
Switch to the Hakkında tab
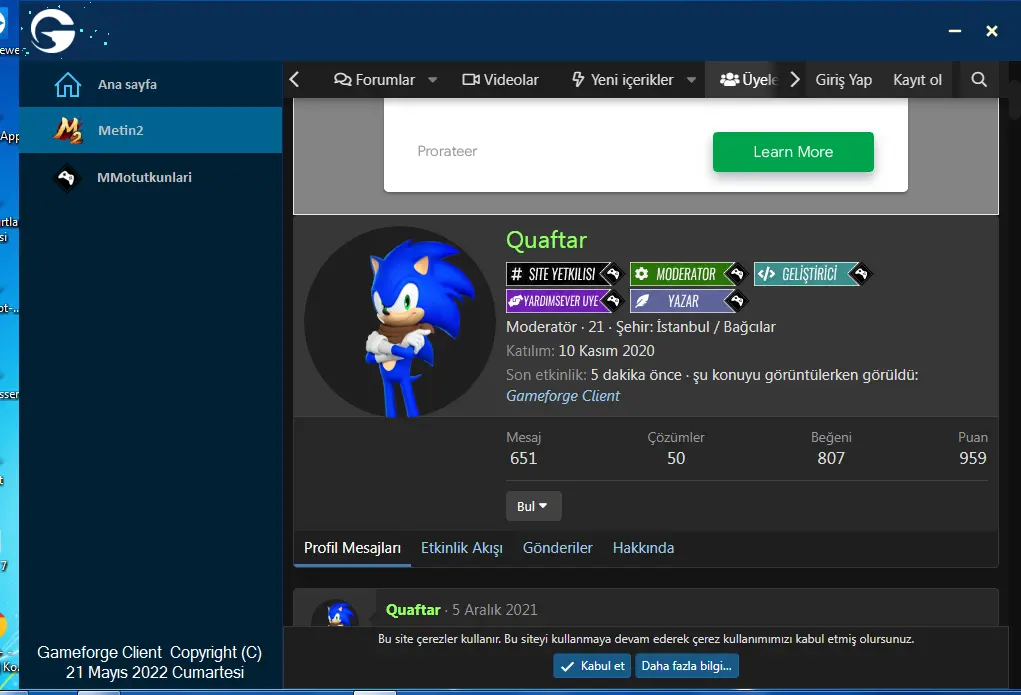tap(643, 548)
